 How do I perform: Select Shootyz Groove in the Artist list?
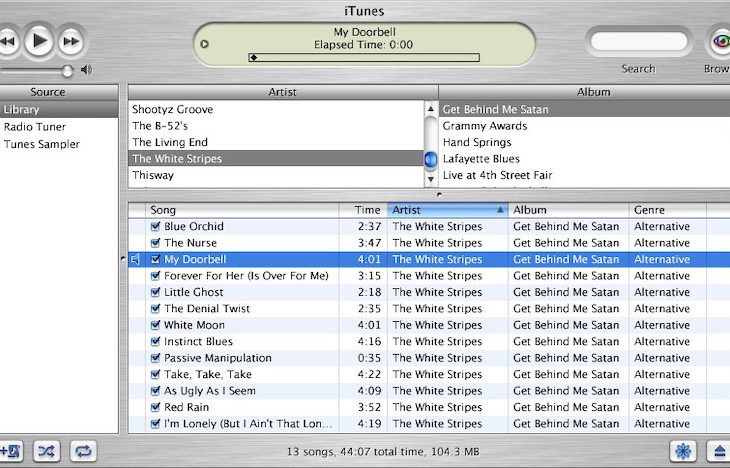pos(276,109)
